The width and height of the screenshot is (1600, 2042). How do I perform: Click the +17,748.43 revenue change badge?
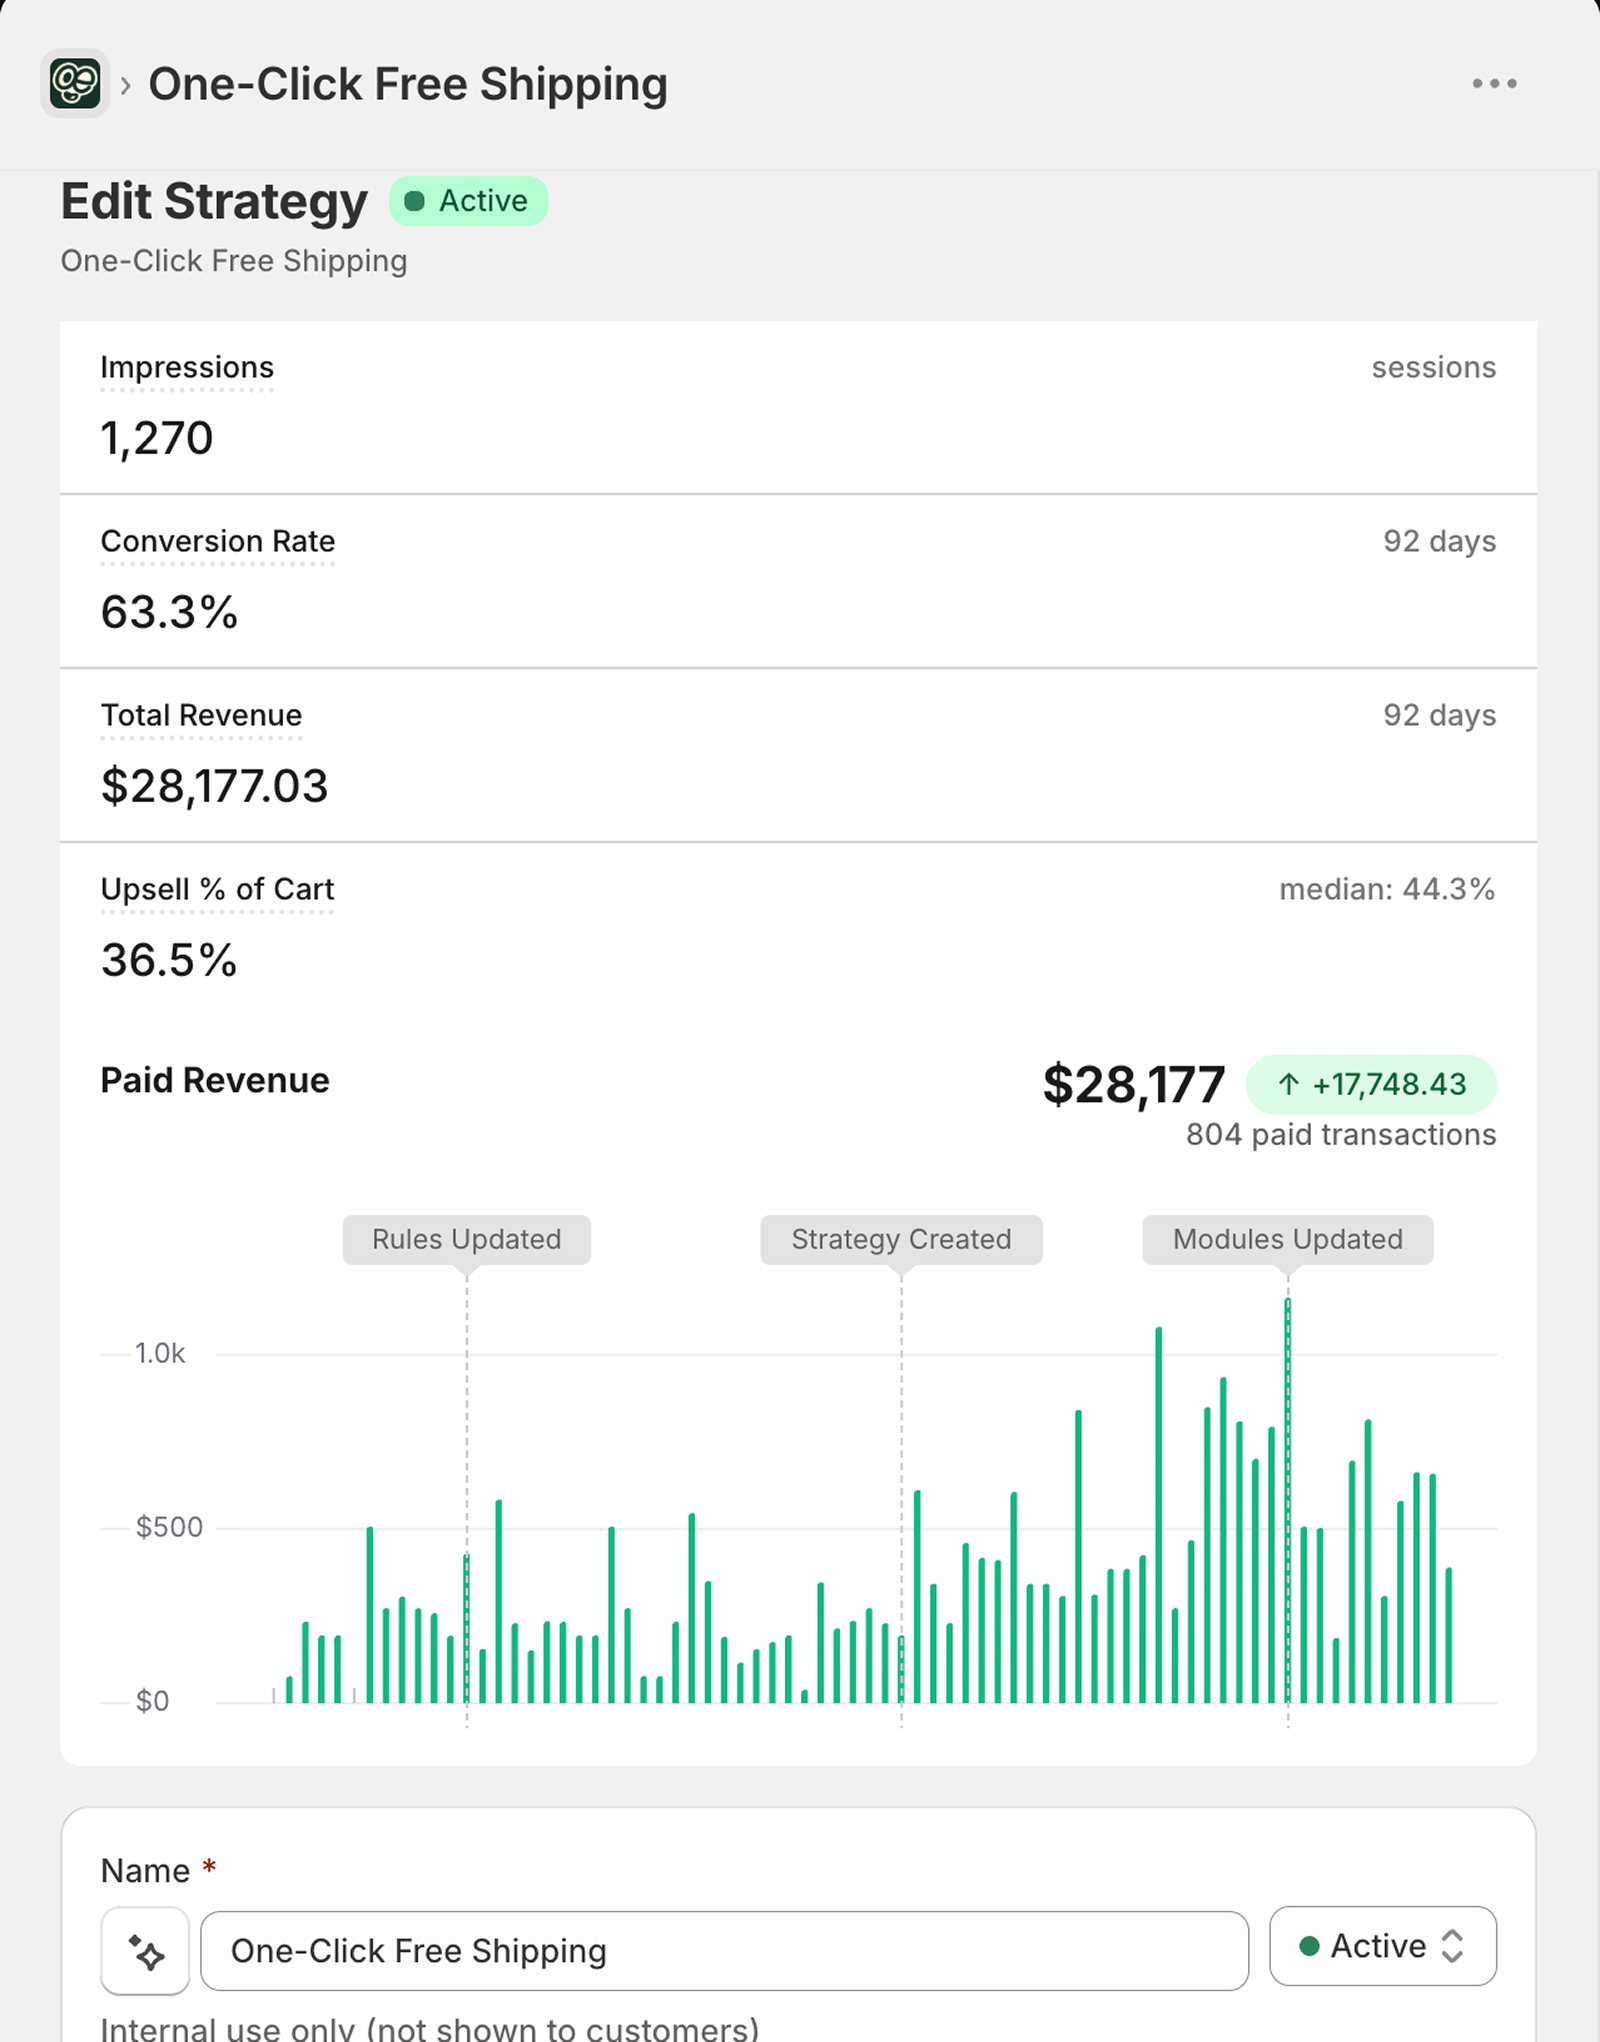click(x=1371, y=1084)
